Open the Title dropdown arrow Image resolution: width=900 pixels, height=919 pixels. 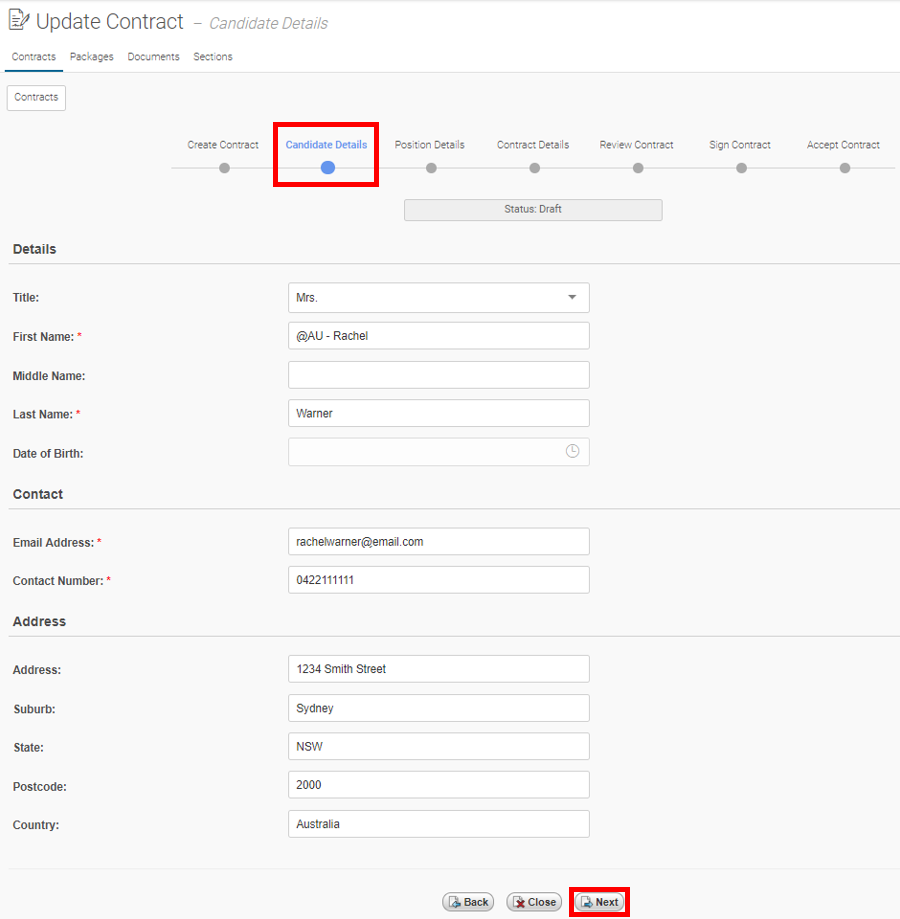tap(572, 297)
